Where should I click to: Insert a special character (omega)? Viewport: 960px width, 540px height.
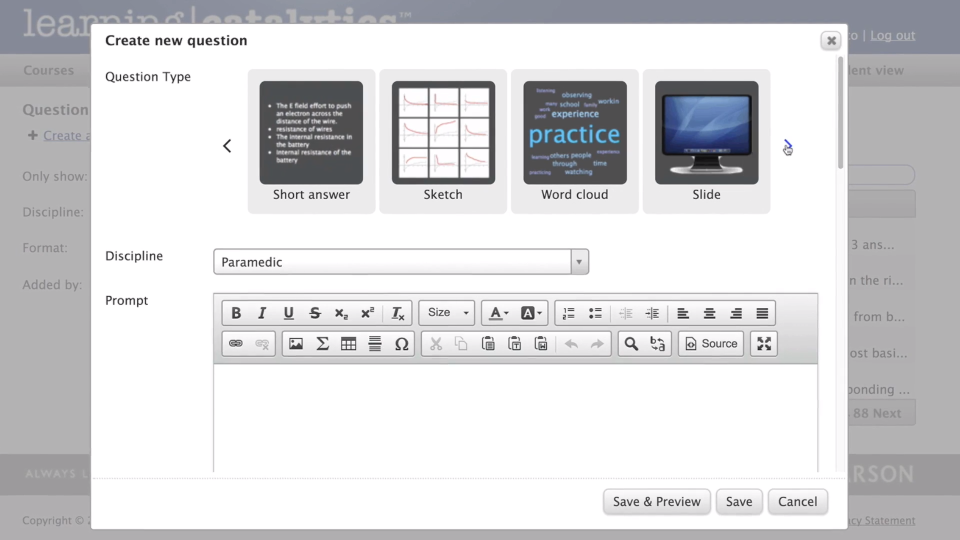click(401, 343)
